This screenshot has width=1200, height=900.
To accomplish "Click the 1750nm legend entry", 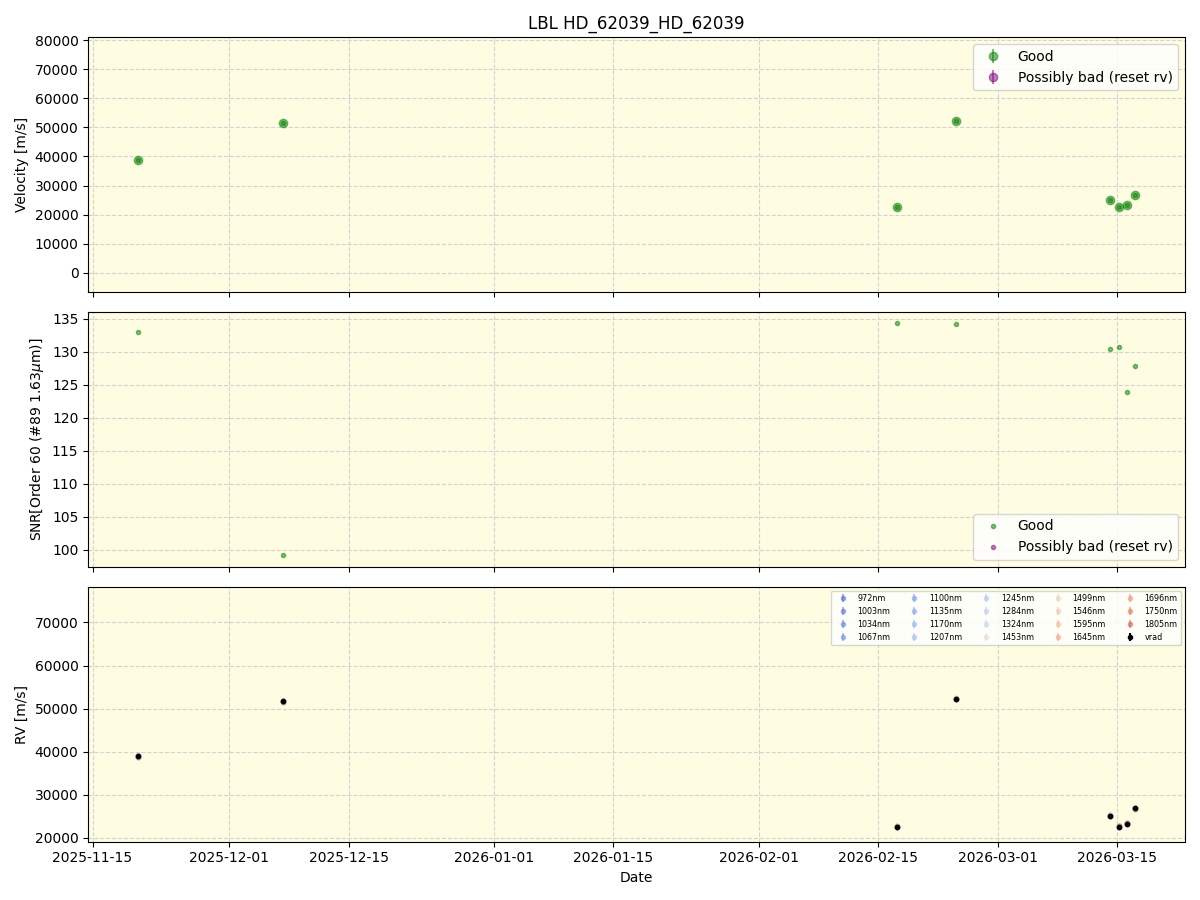I will 1152,611.
